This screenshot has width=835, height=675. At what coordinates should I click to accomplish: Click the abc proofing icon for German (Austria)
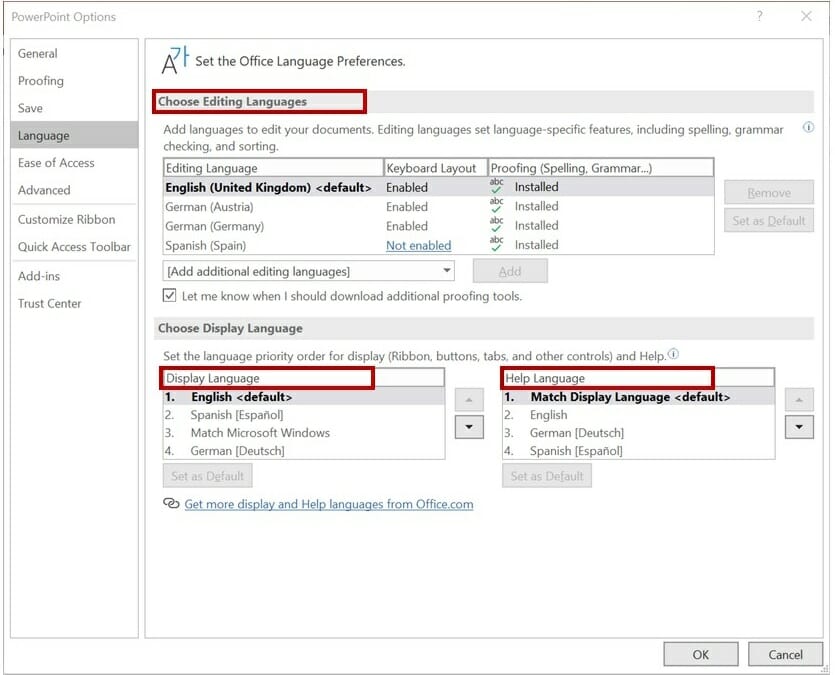497,204
